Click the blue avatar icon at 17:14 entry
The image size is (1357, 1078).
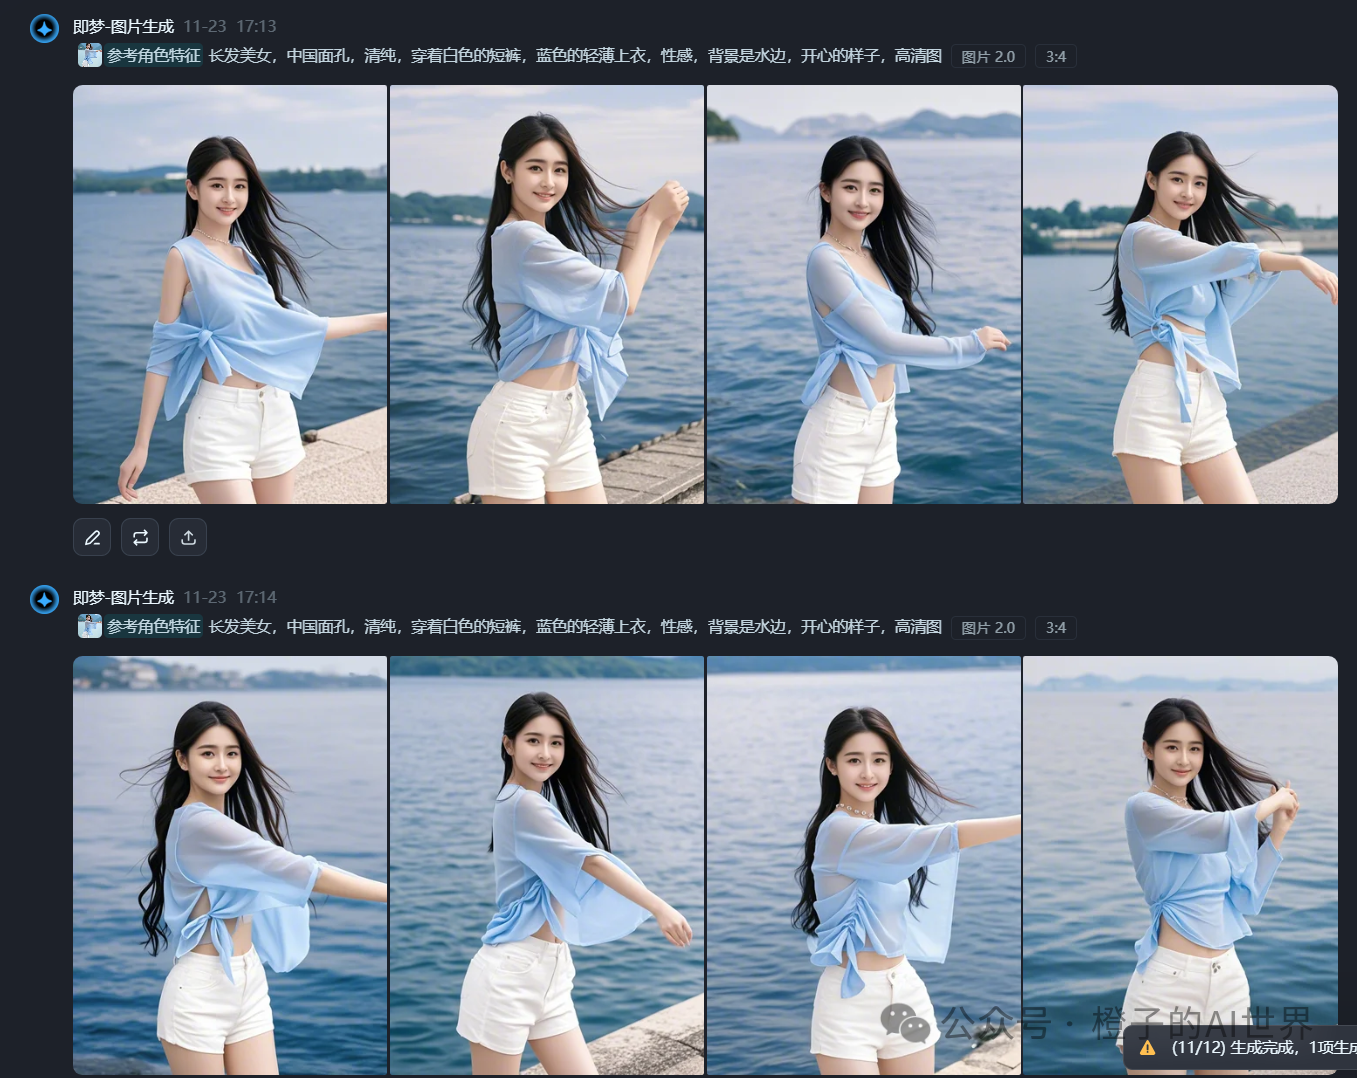(x=44, y=599)
